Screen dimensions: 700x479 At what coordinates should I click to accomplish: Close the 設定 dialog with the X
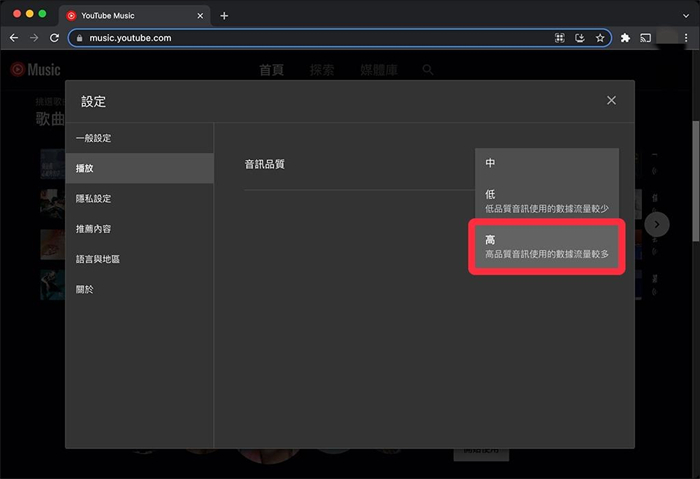click(611, 100)
